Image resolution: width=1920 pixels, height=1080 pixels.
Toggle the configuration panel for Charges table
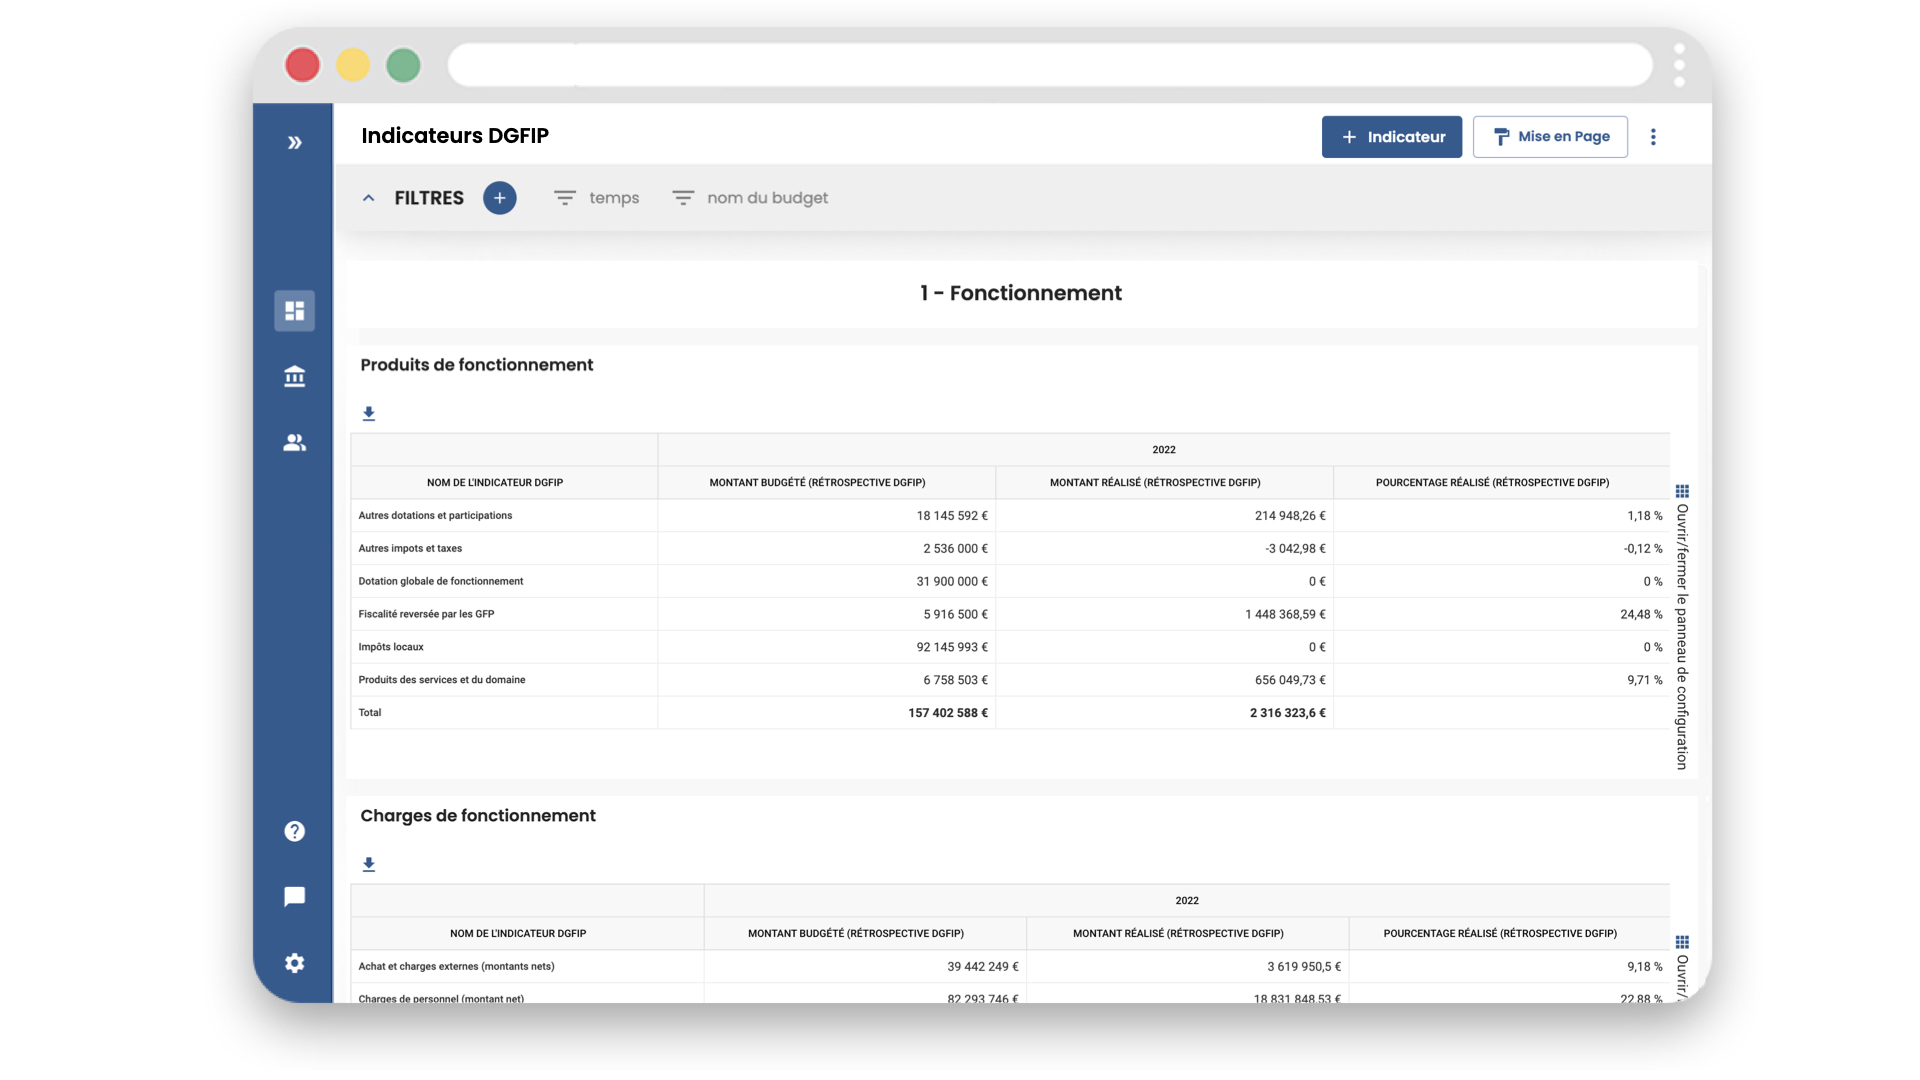click(x=1683, y=943)
